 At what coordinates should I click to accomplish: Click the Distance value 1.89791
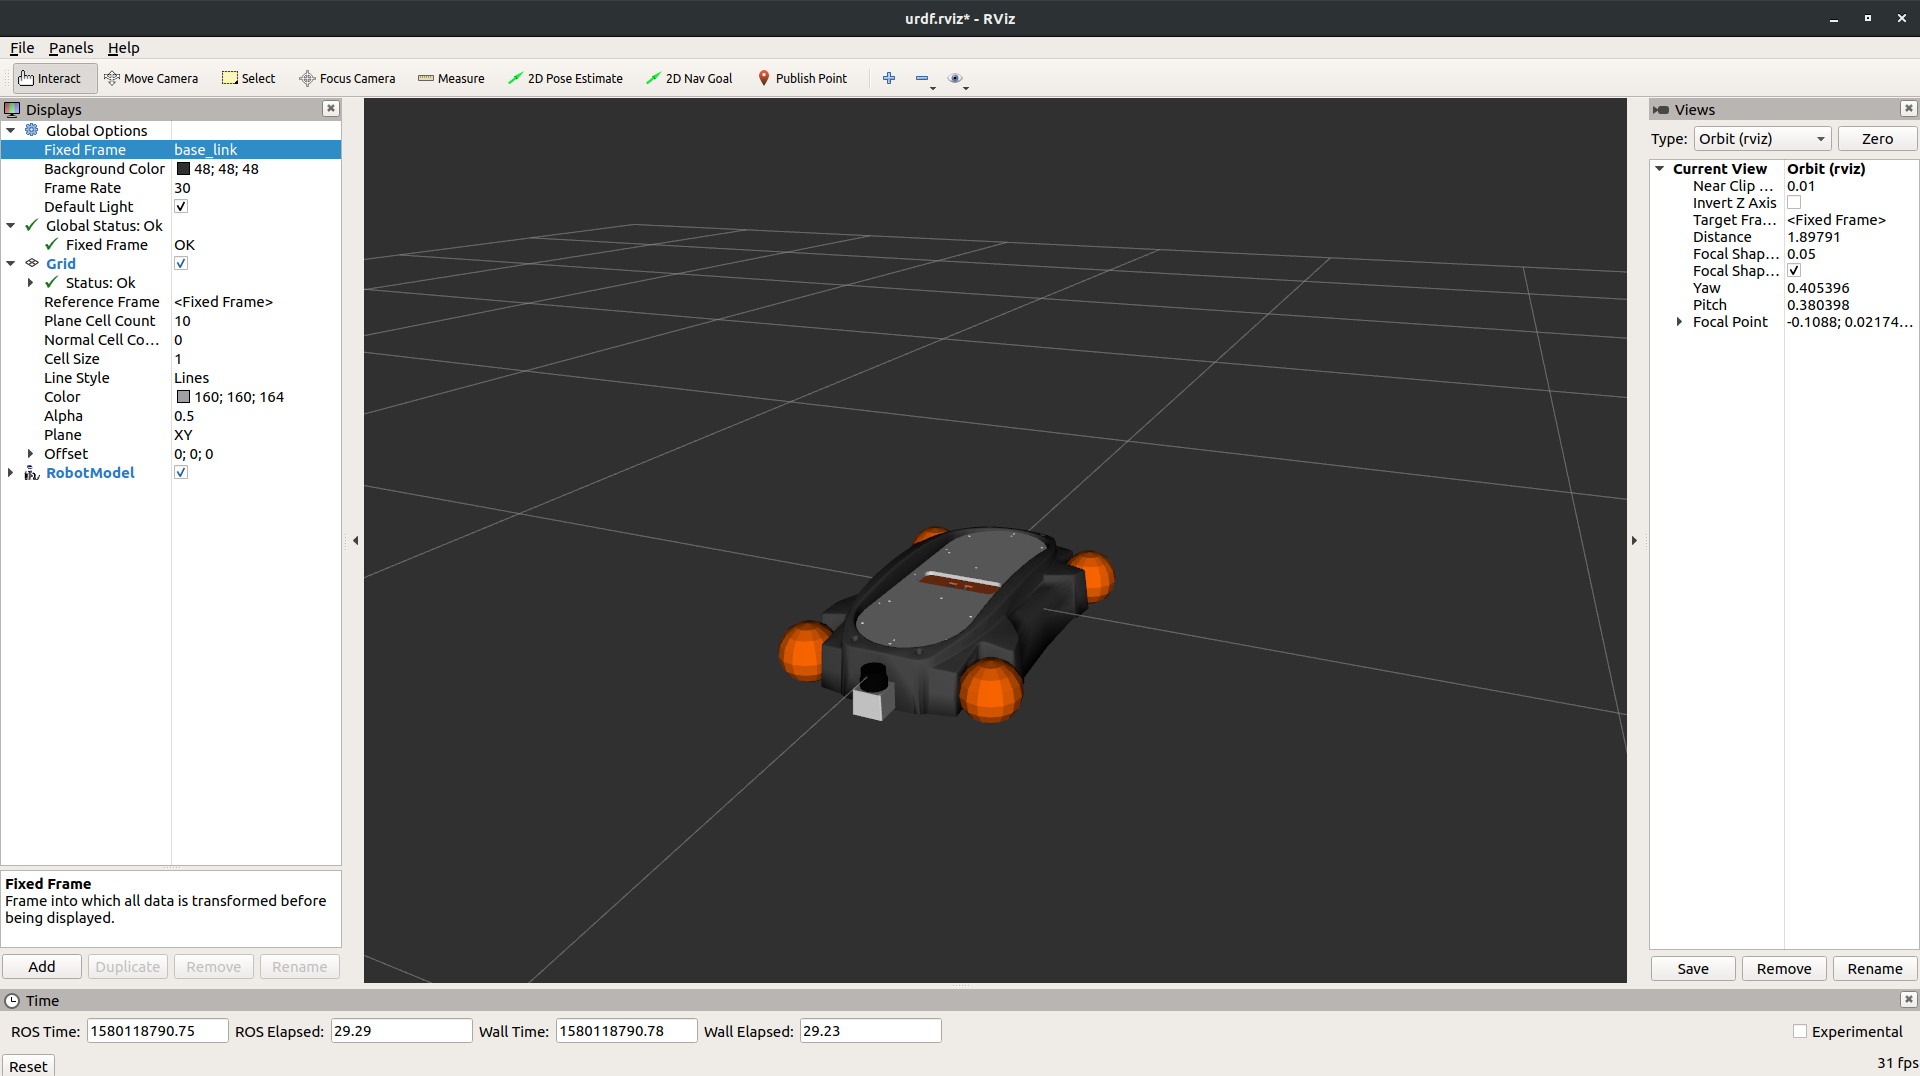coord(1813,236)
